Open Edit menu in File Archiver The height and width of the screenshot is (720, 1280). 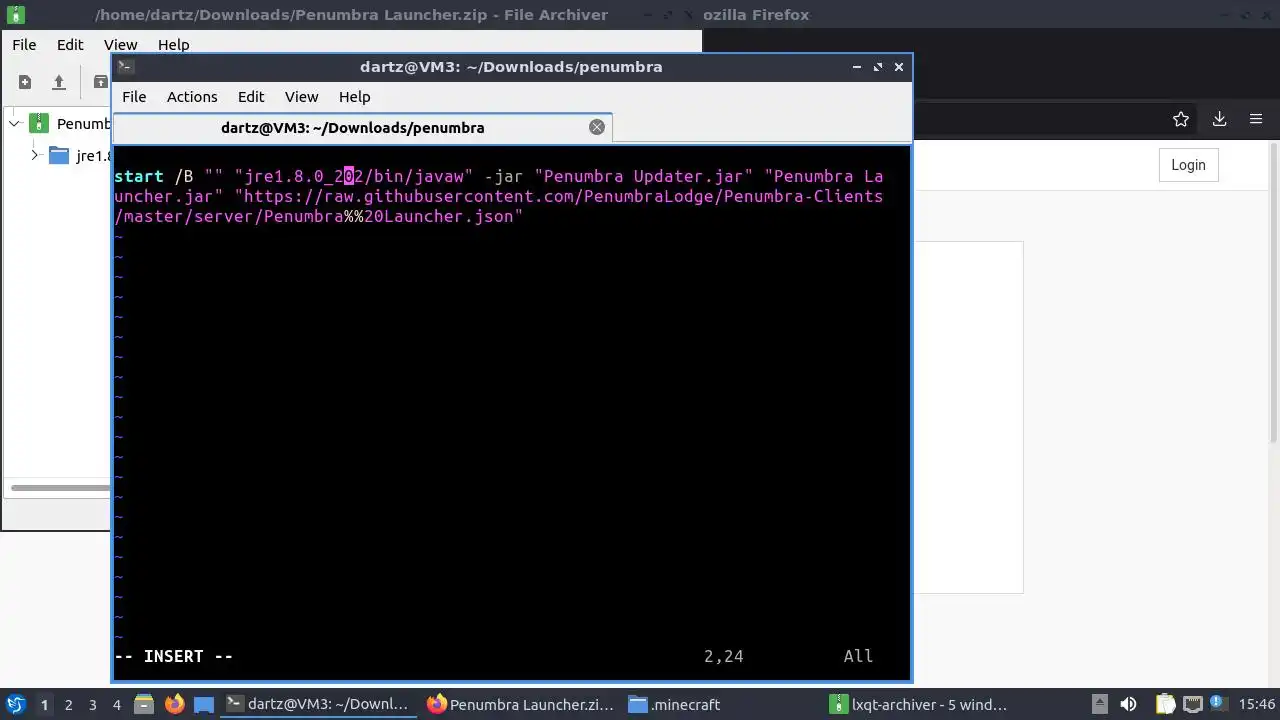click(x=70, y=45)
